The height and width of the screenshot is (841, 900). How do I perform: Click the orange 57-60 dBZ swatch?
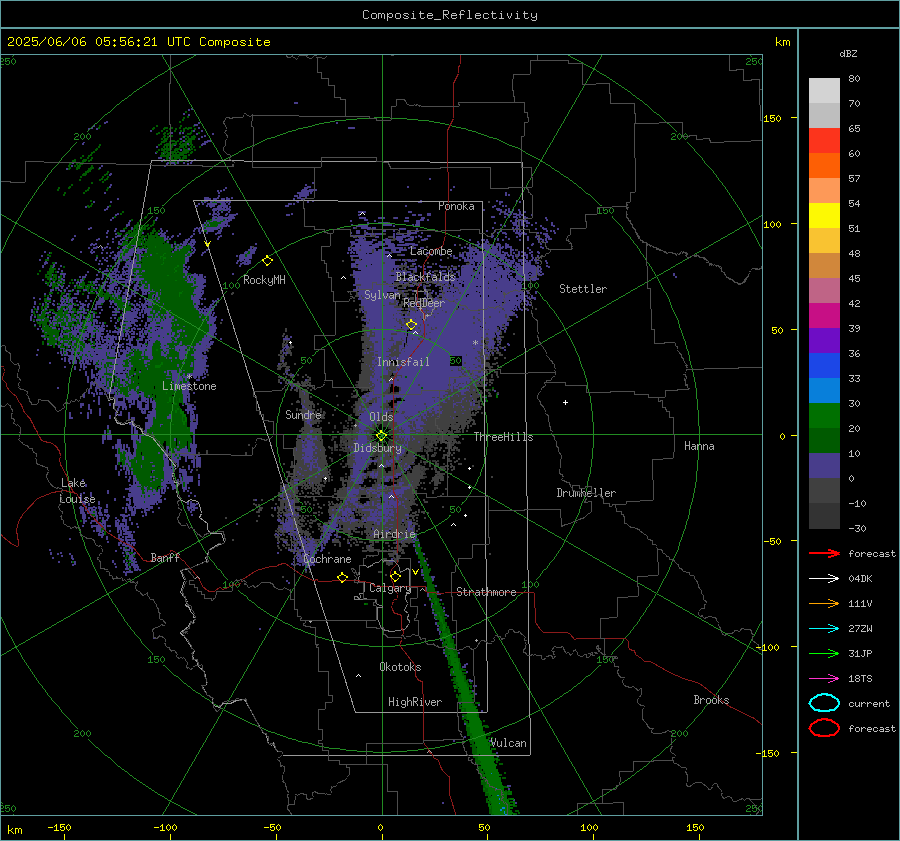coord(824,165)
